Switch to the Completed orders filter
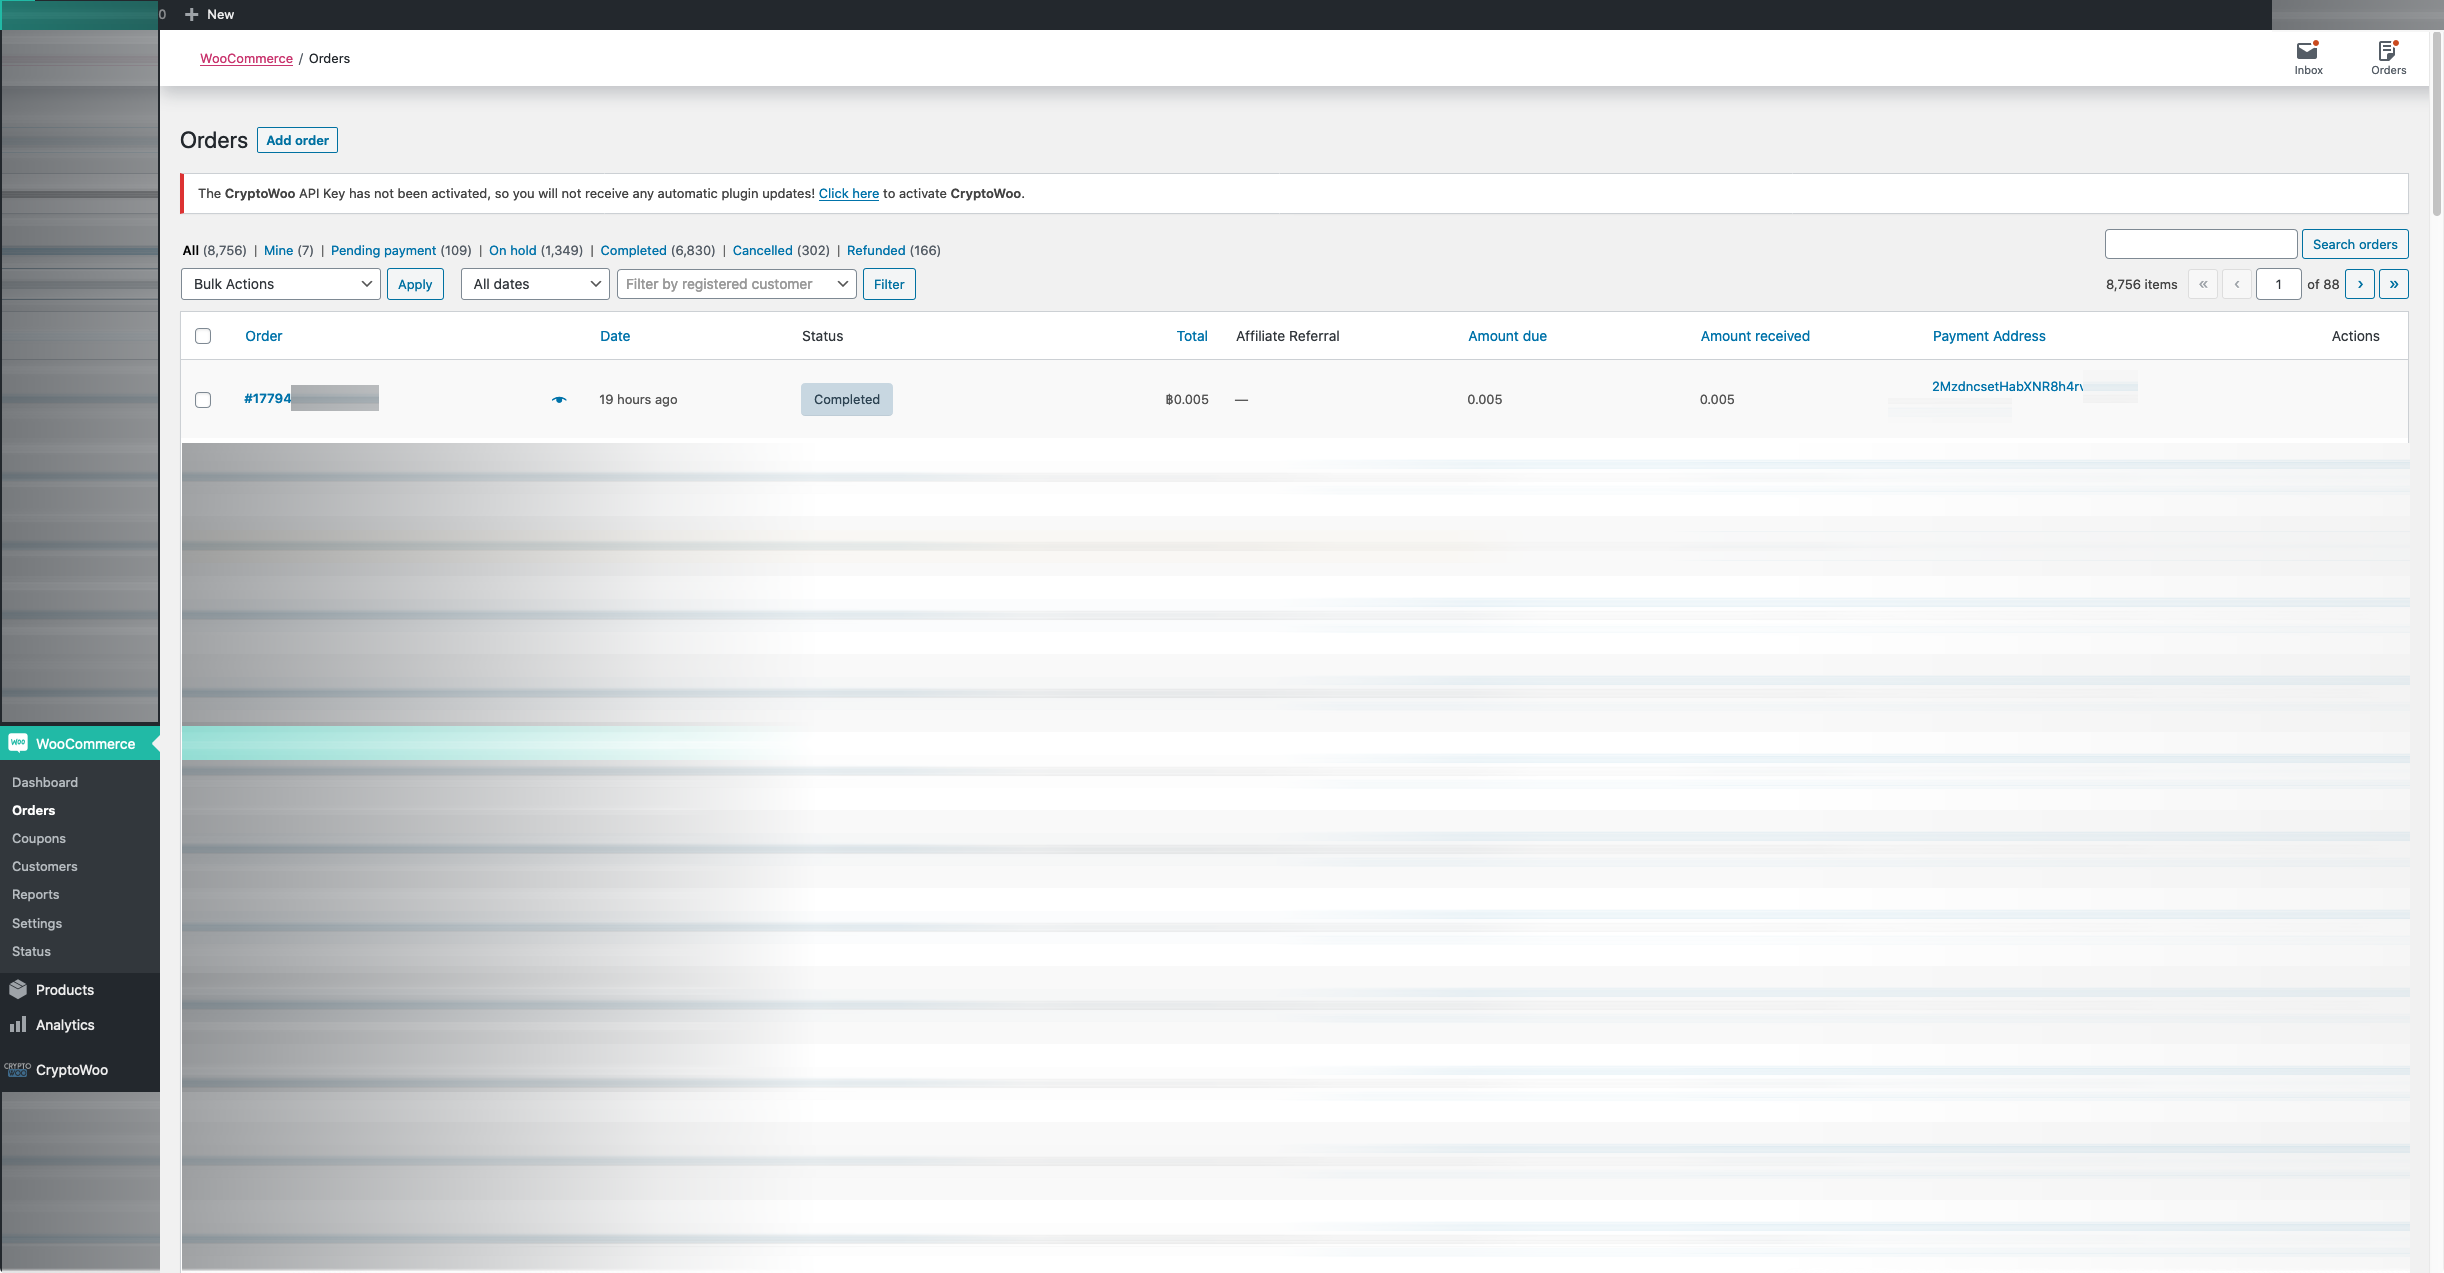 pos(633,250)
